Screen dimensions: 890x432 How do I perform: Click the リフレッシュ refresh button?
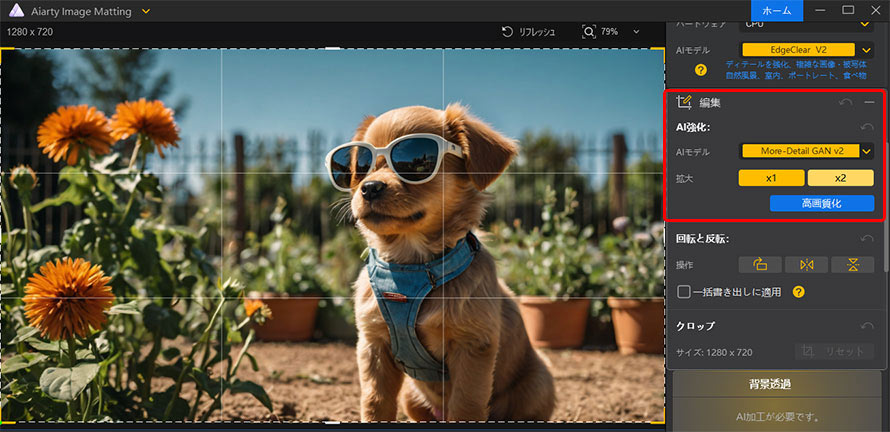[x=528, y=32]
